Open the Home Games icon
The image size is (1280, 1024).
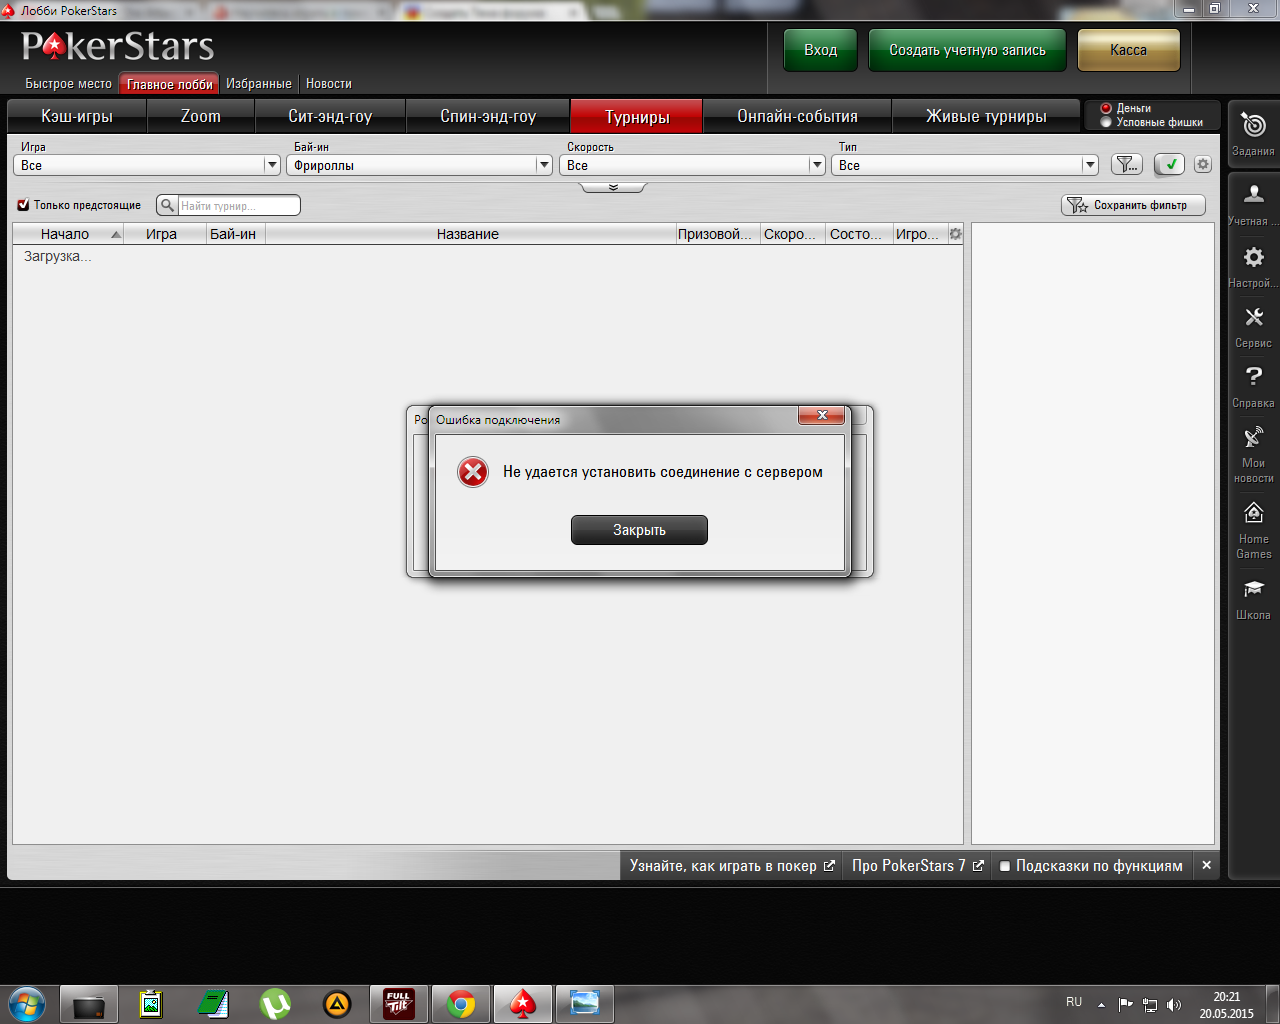point(1253,513)
